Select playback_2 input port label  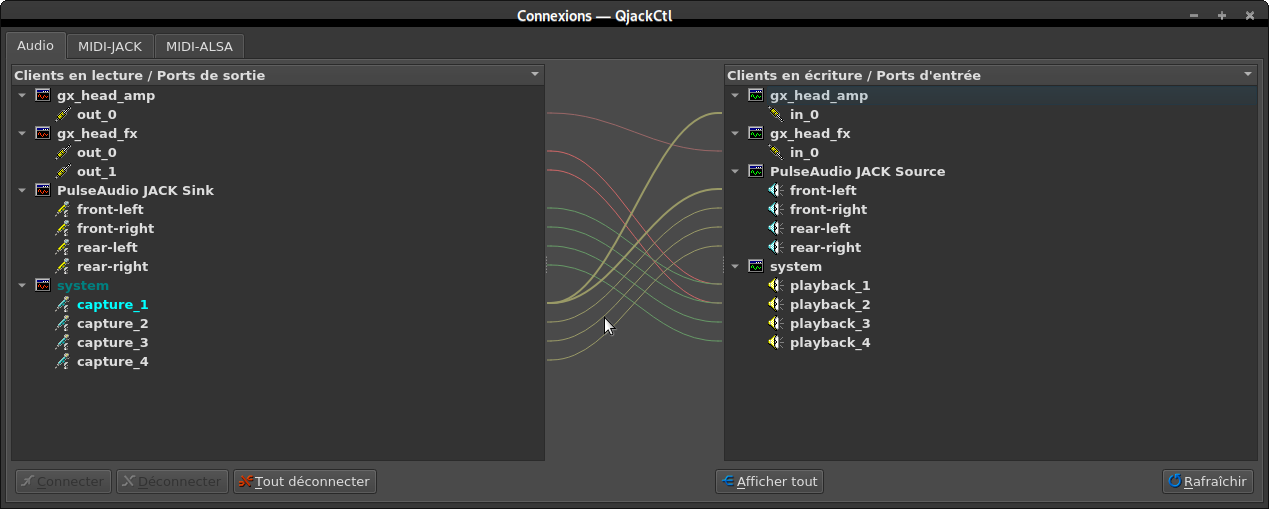[830, 305]
